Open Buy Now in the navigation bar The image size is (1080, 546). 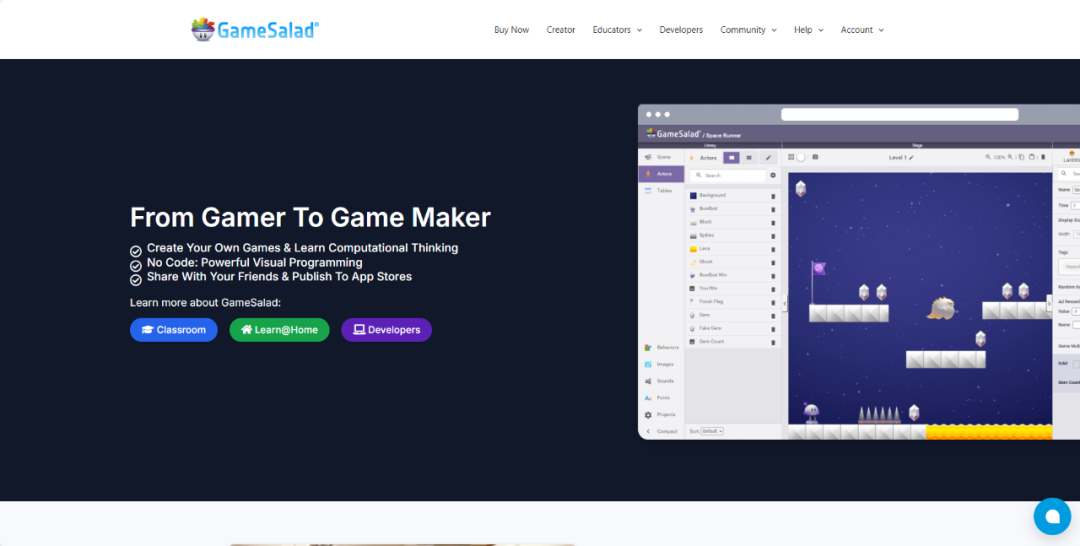[x=511, y=30]
